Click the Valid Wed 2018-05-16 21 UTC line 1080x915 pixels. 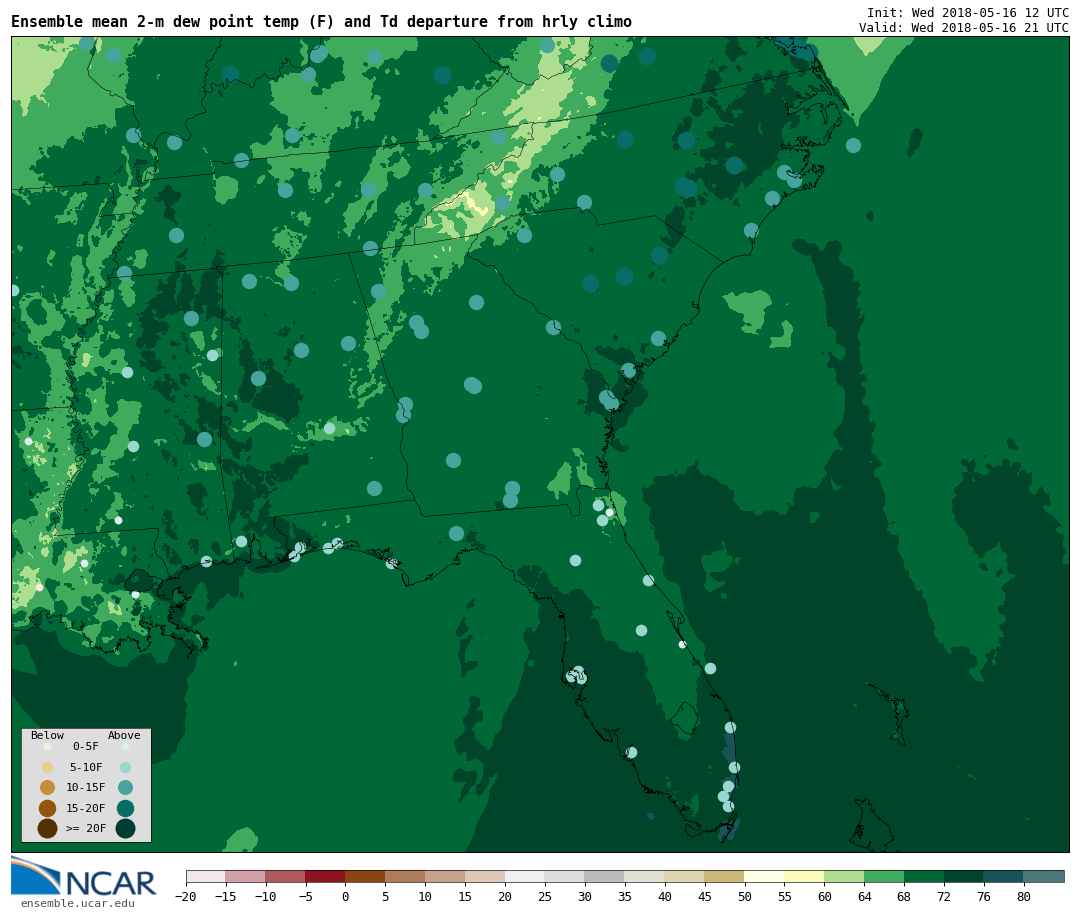click(x=964, y=28)
